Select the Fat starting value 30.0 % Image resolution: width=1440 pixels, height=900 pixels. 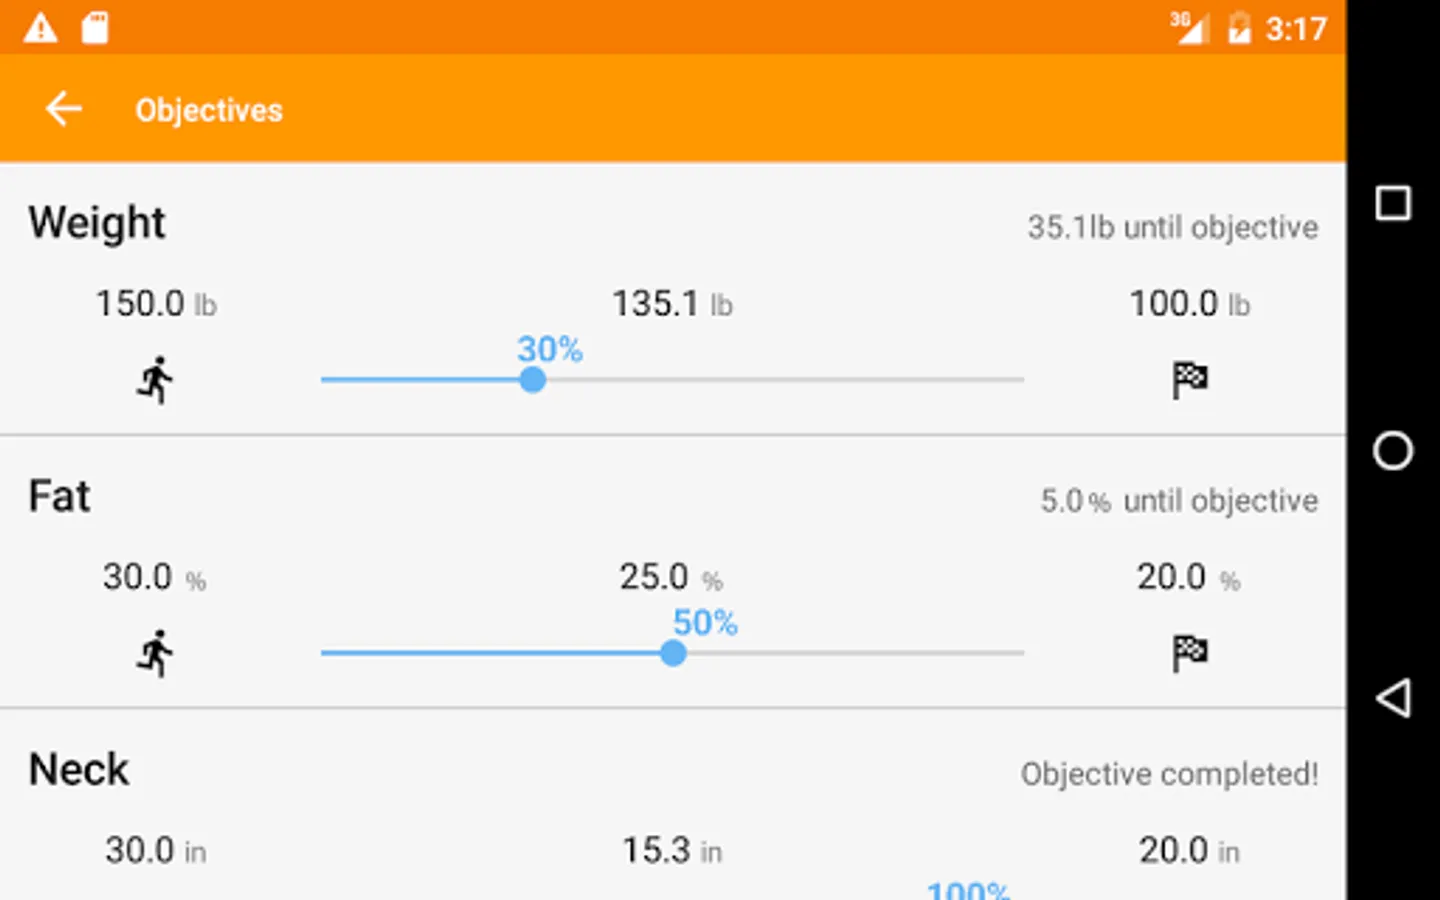(x=154, y=577)
